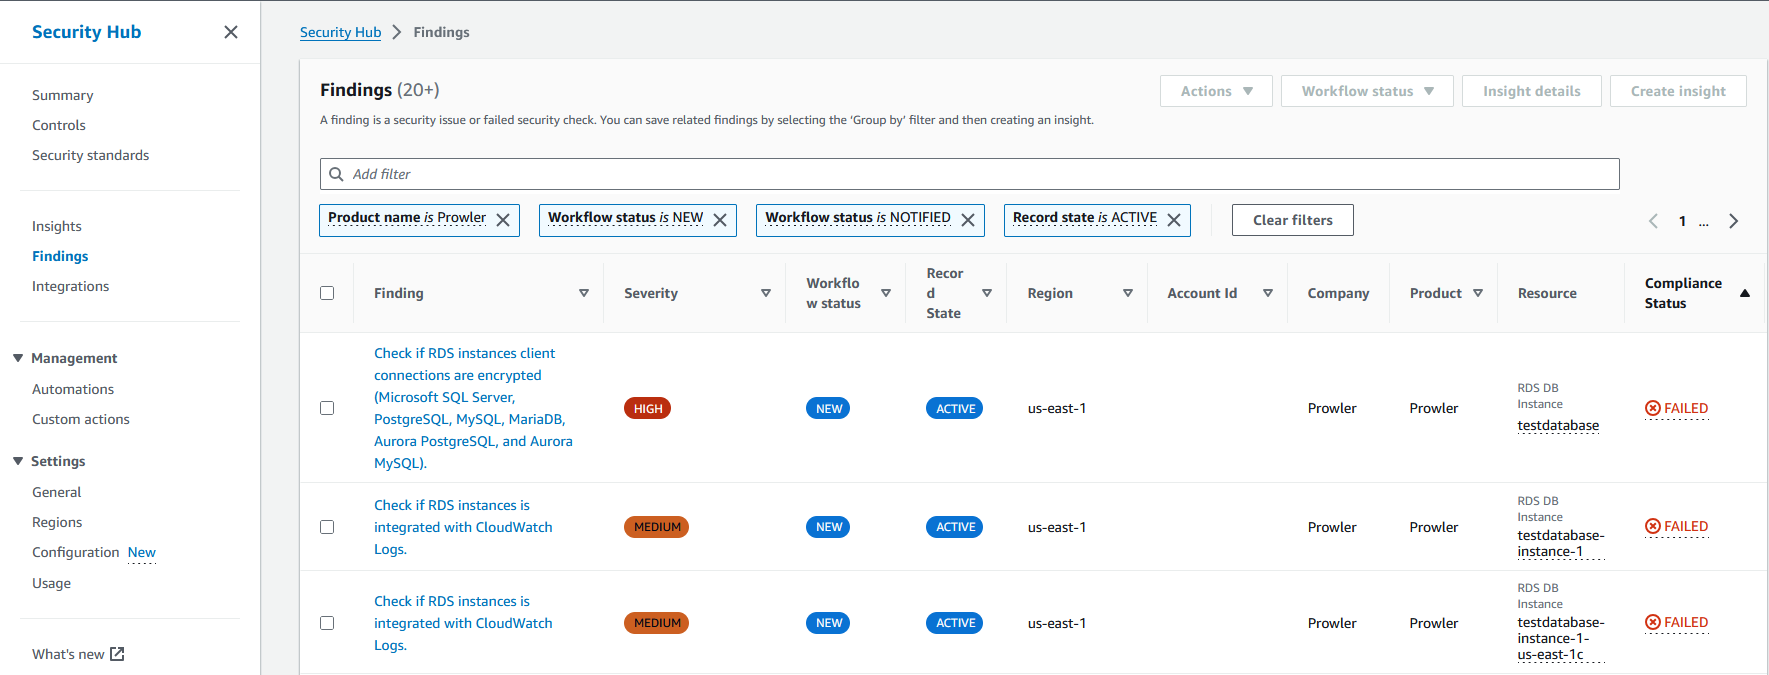Click the Add filter search field
This screenshot has height=675, width=1769.
969,174
